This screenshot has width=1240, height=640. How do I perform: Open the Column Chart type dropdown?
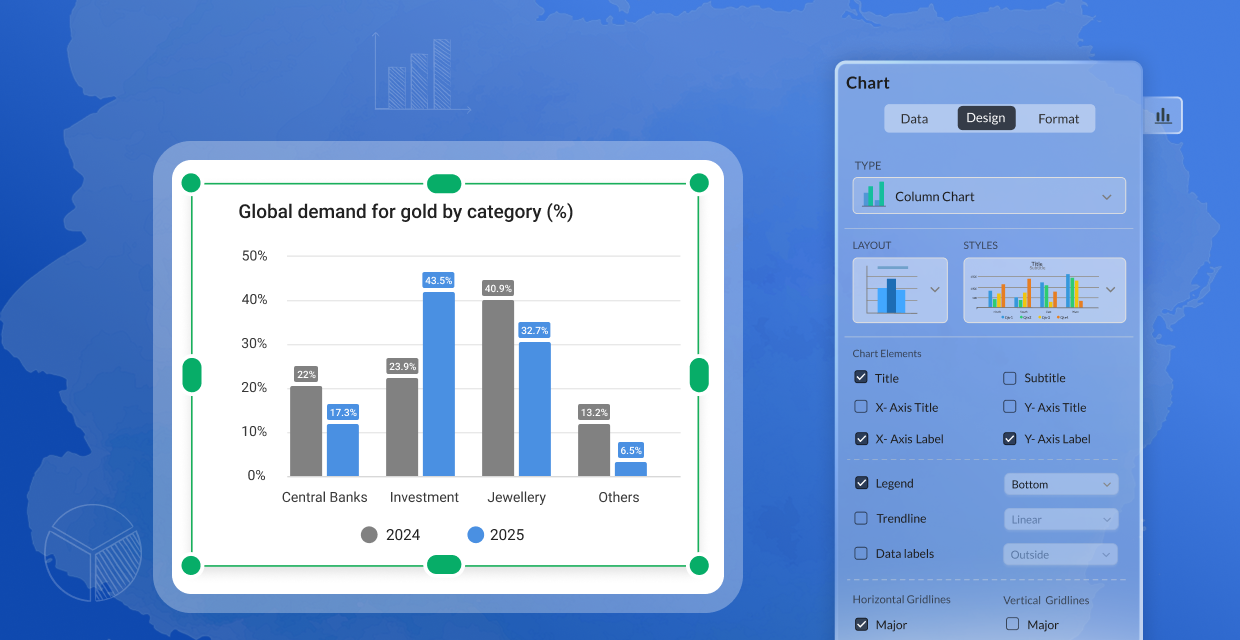click(x=1106, y=197)
